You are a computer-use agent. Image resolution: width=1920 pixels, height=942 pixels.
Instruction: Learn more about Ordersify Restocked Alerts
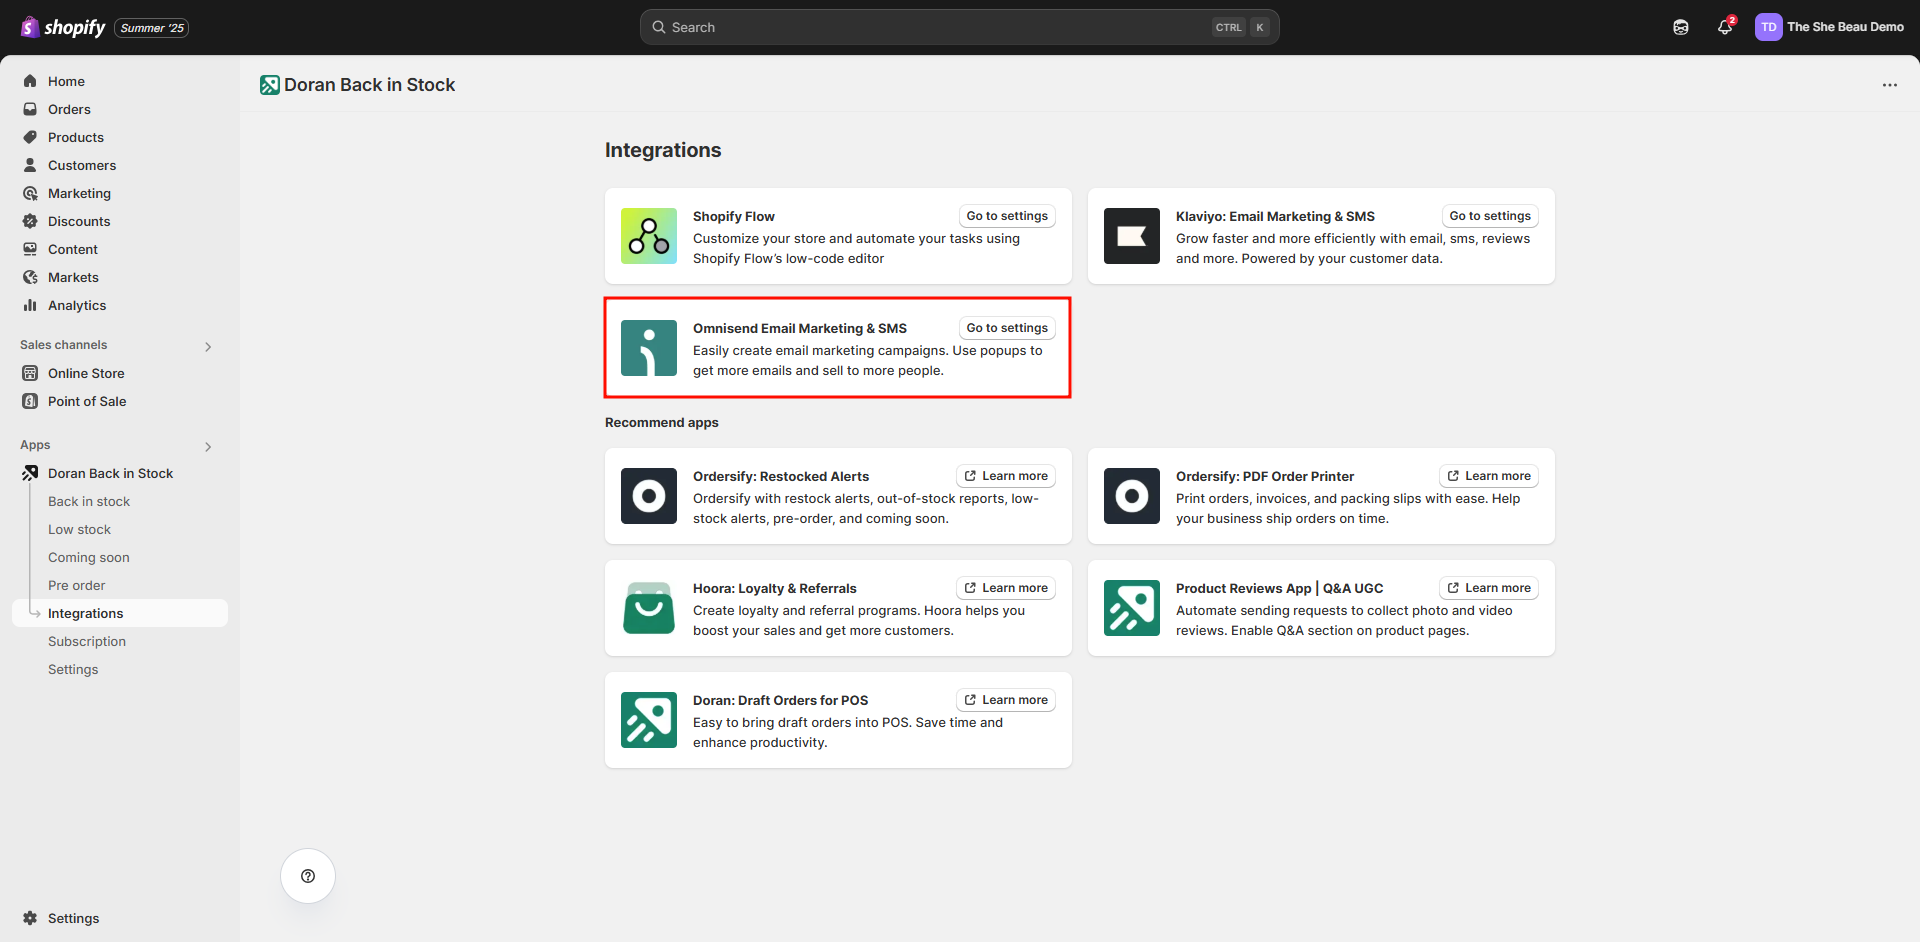1006,476
